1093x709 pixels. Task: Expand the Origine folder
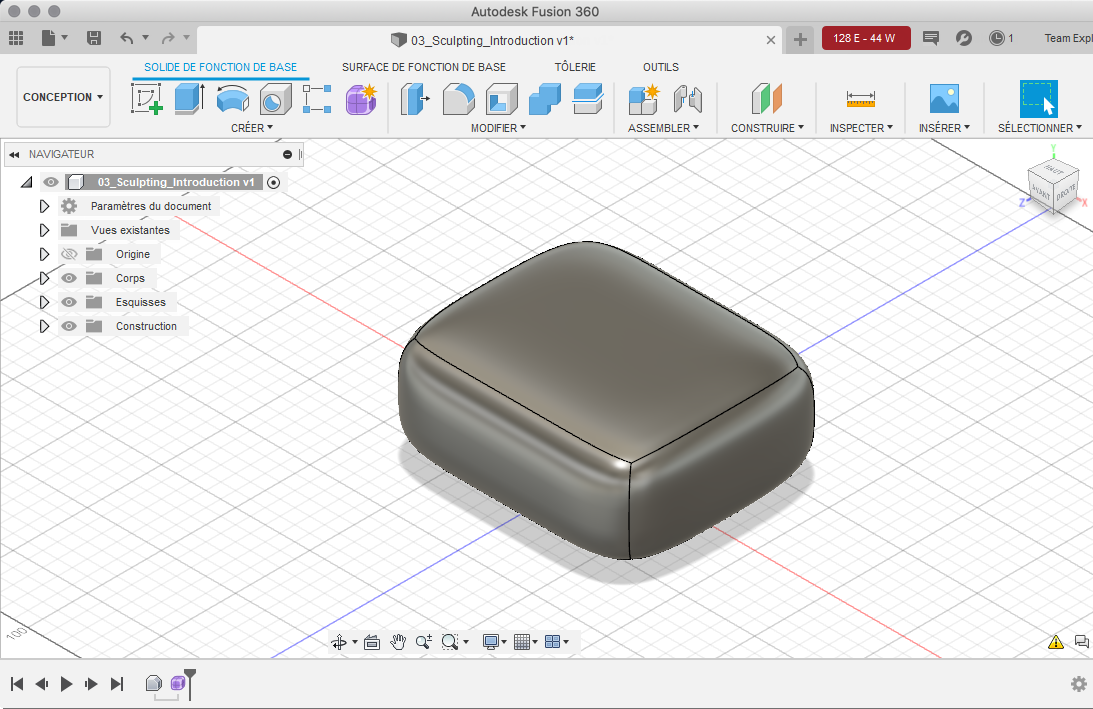44,254
